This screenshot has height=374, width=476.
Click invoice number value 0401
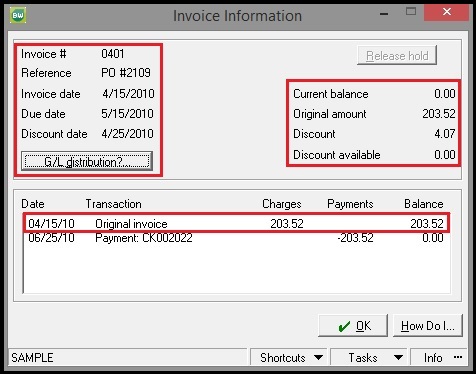click(x=113, y=54)
